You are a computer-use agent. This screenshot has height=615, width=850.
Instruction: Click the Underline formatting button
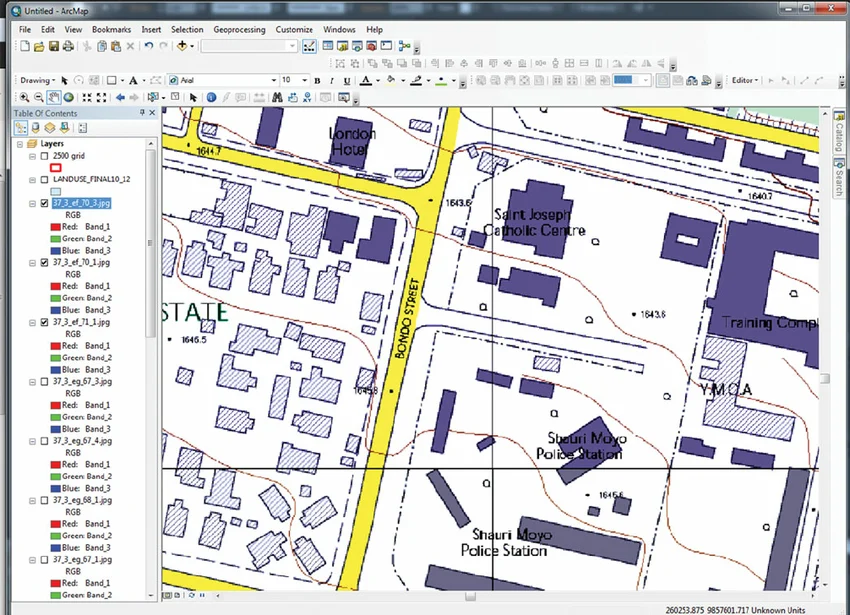click(347, 81)
